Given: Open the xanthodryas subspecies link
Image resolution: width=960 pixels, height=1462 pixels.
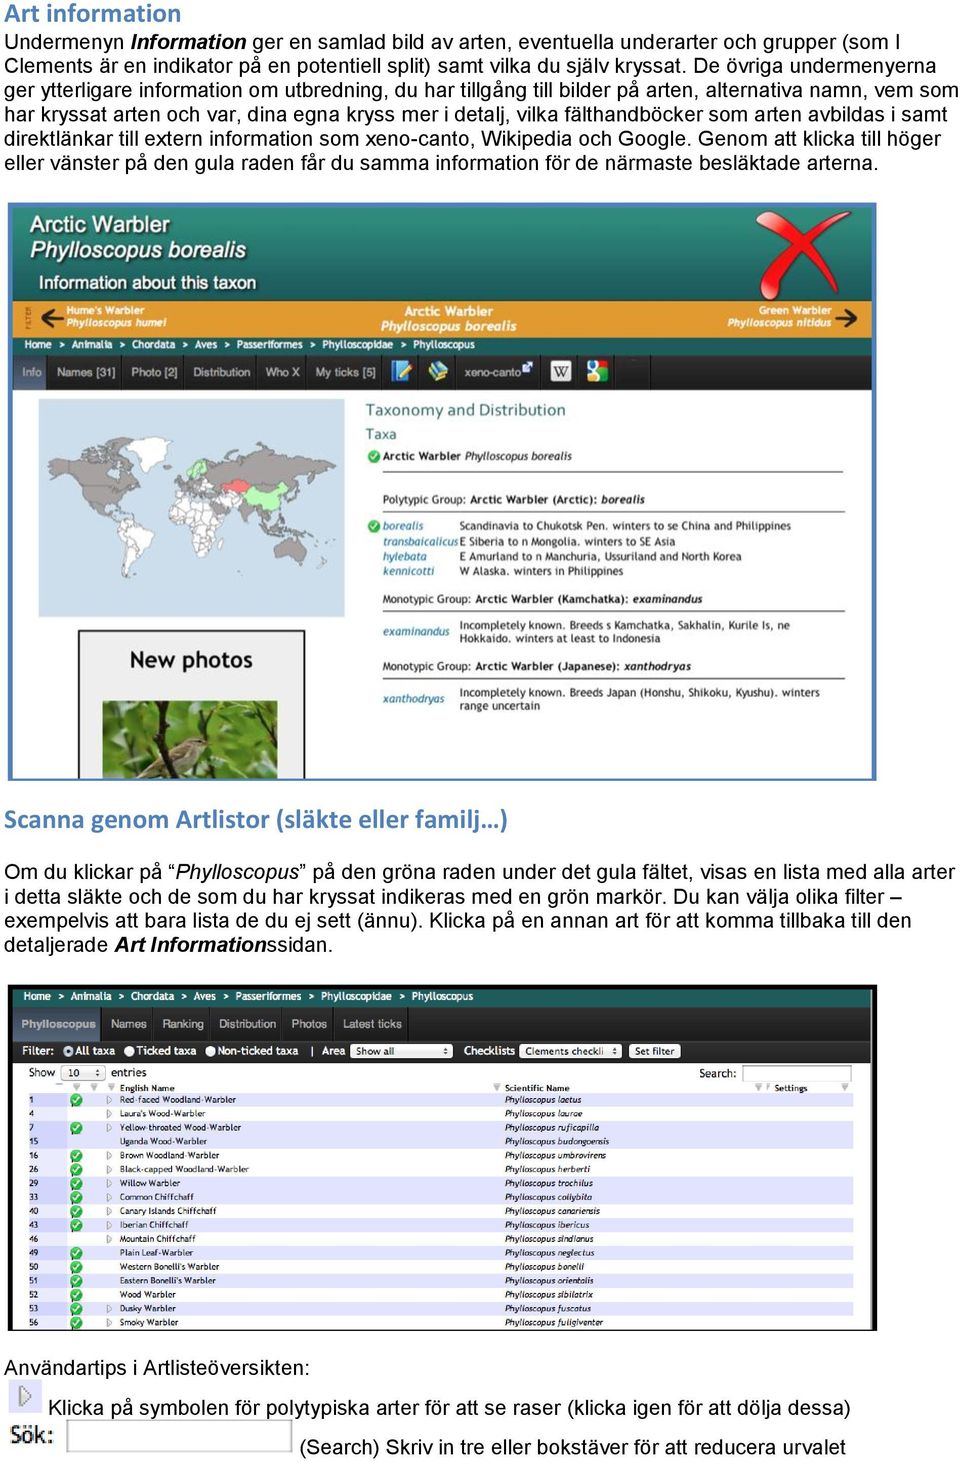Looking at the screenshot, I should [413, 698].
